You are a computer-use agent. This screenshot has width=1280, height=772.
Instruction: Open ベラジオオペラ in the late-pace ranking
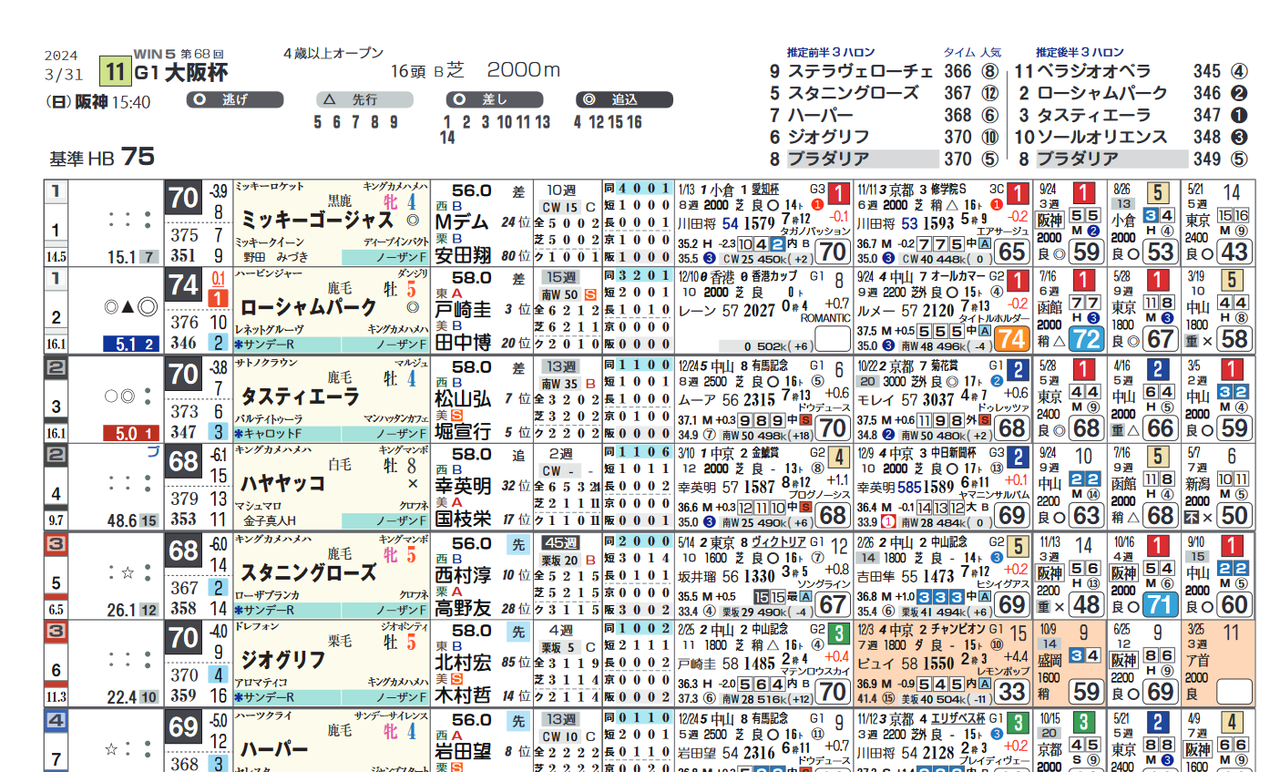pyautogui.click(x=1094, y=72)
